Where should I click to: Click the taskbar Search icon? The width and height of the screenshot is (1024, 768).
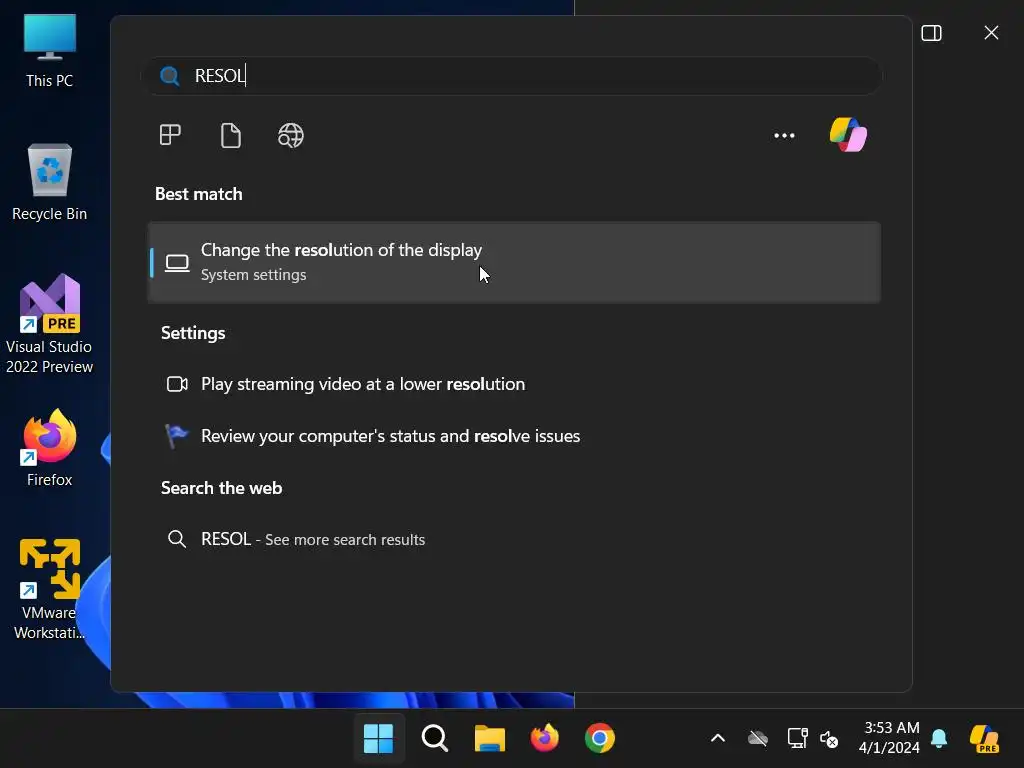pos(434,739)
